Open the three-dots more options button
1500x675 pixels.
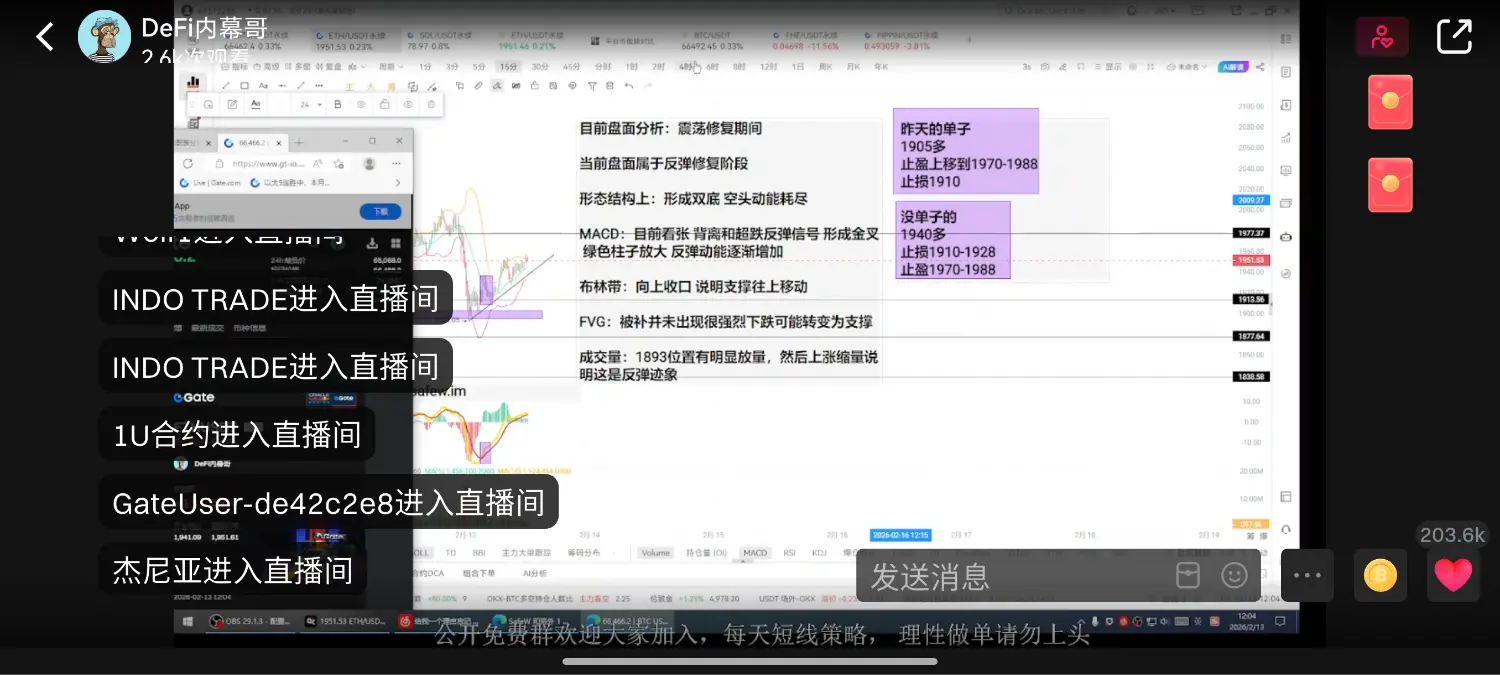point(1308,575)
